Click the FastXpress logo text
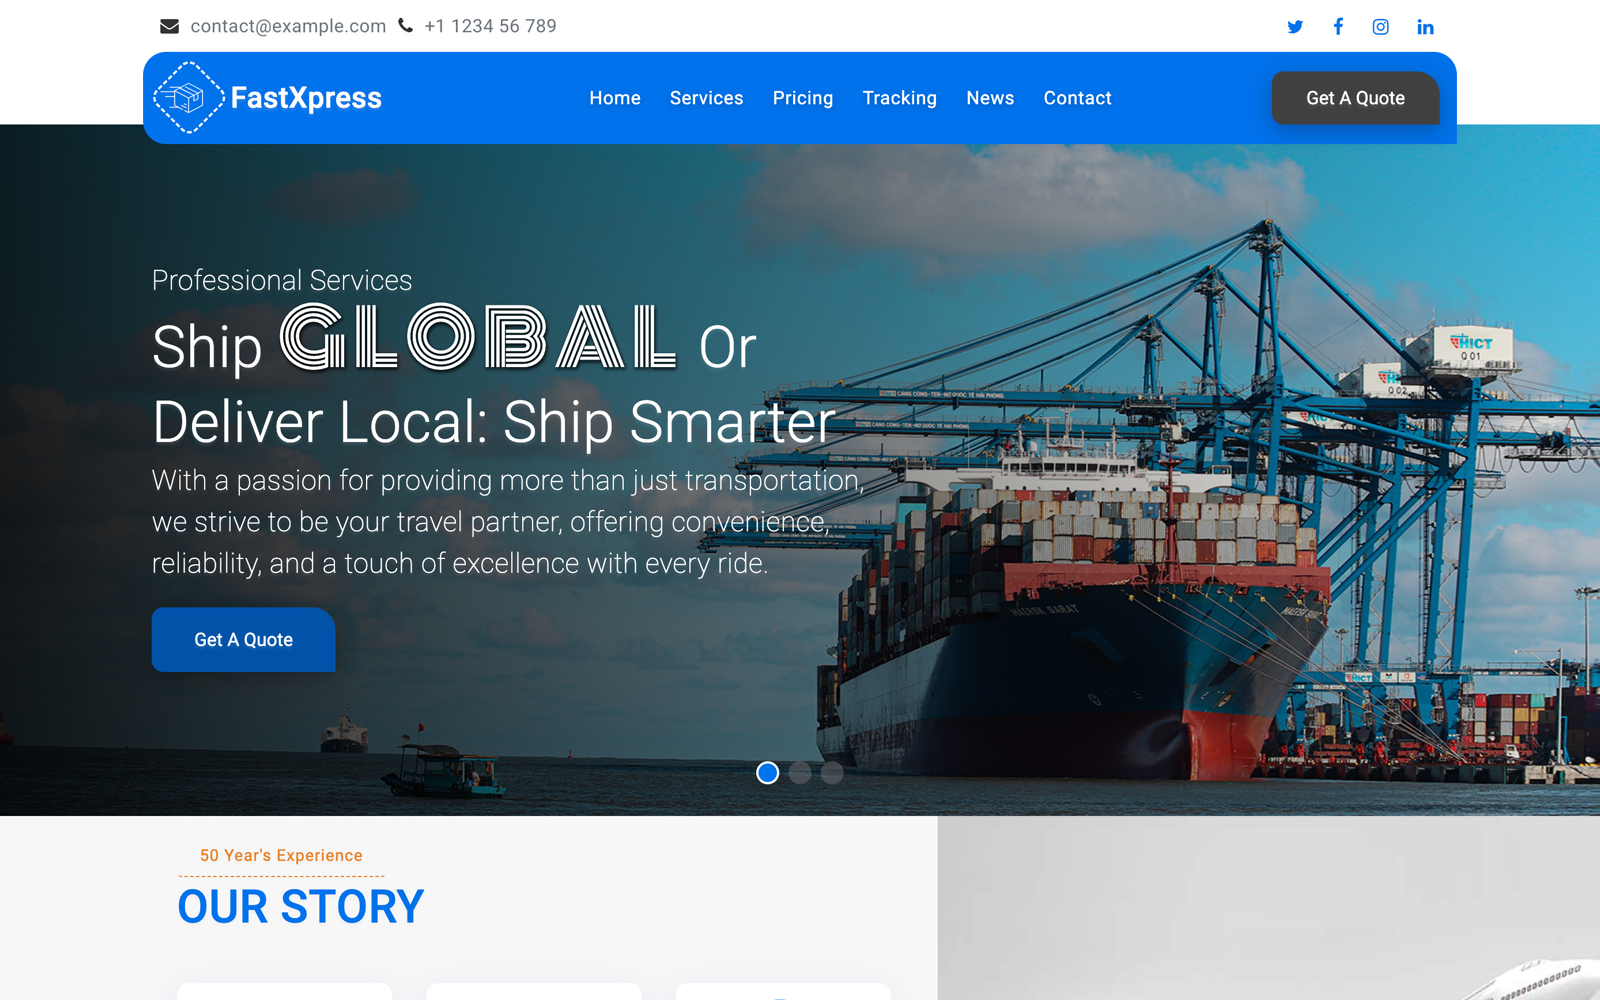 306,97
